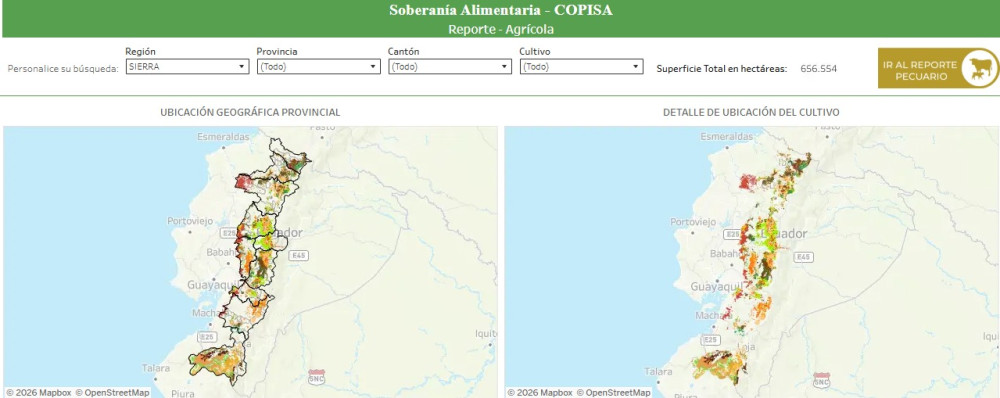Click 'Superficie Total en hectáreas:' label
The width and height of the screenshot is (1000, 398).
[x=722, y=69]
